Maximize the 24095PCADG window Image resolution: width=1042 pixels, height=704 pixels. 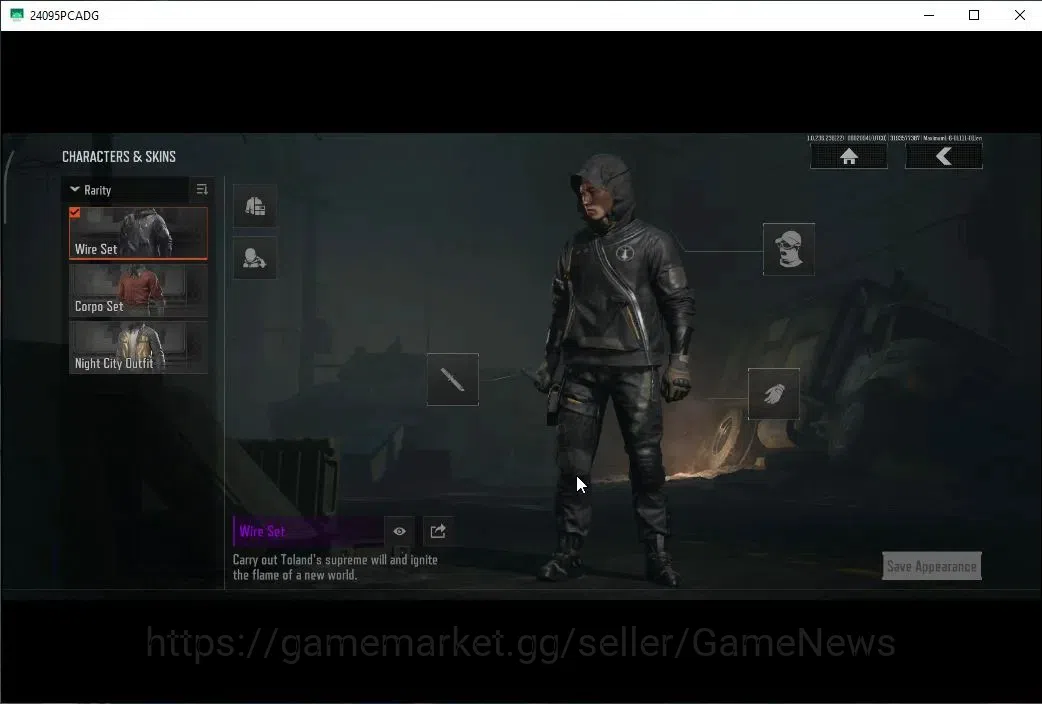tap(974, 15)
